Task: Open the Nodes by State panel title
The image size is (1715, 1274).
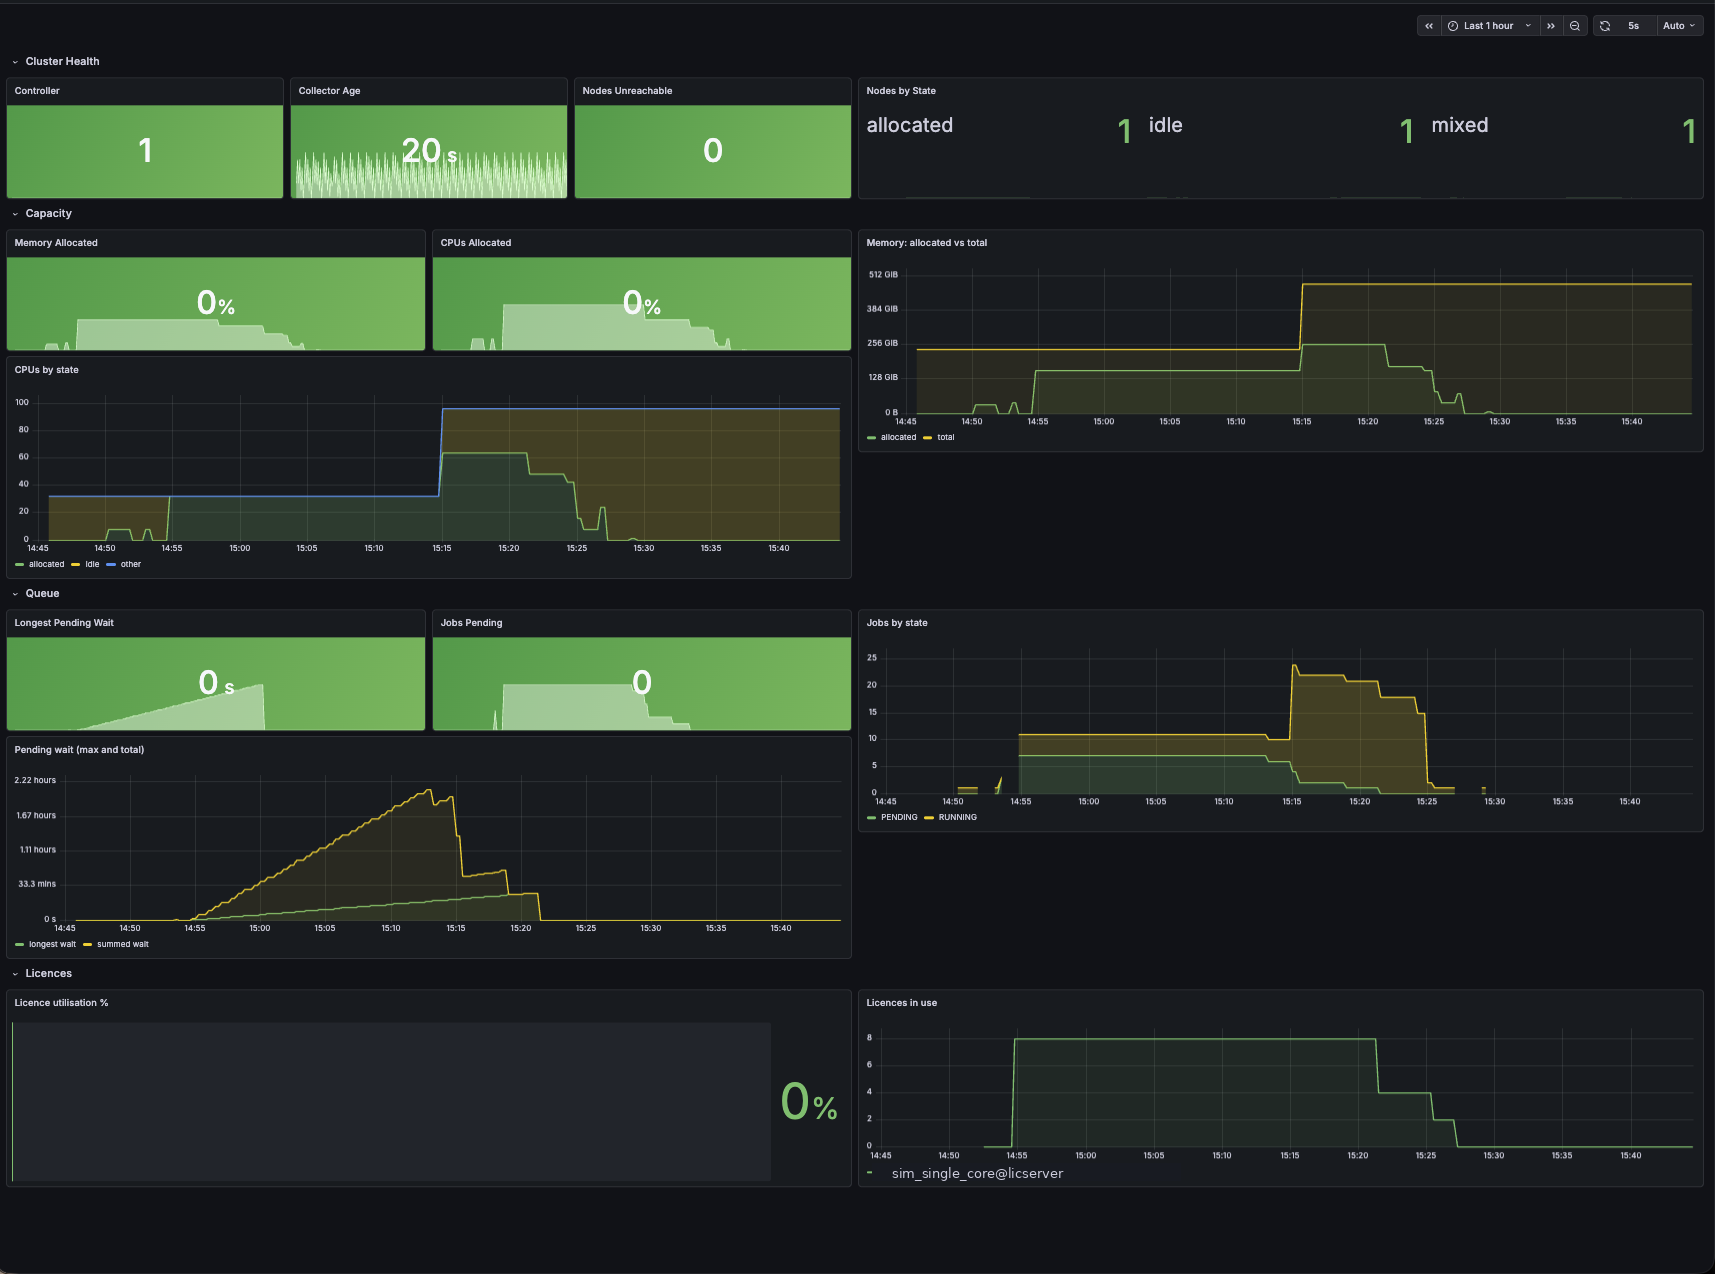Action: pos(901,91)
